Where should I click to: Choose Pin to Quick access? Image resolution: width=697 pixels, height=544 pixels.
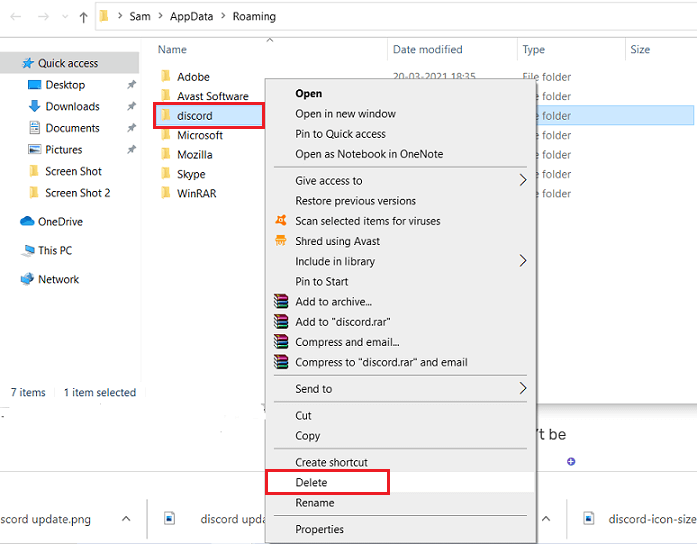point(340,134)
